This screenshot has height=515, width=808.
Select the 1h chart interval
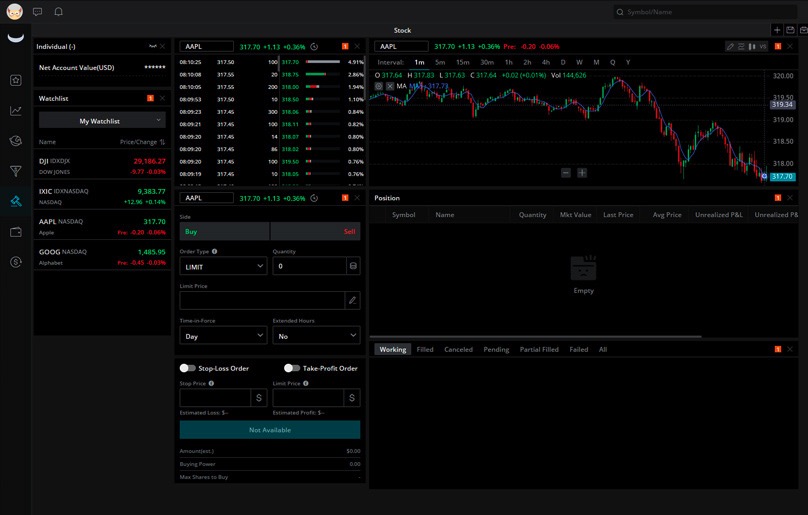tap(509, 62)
